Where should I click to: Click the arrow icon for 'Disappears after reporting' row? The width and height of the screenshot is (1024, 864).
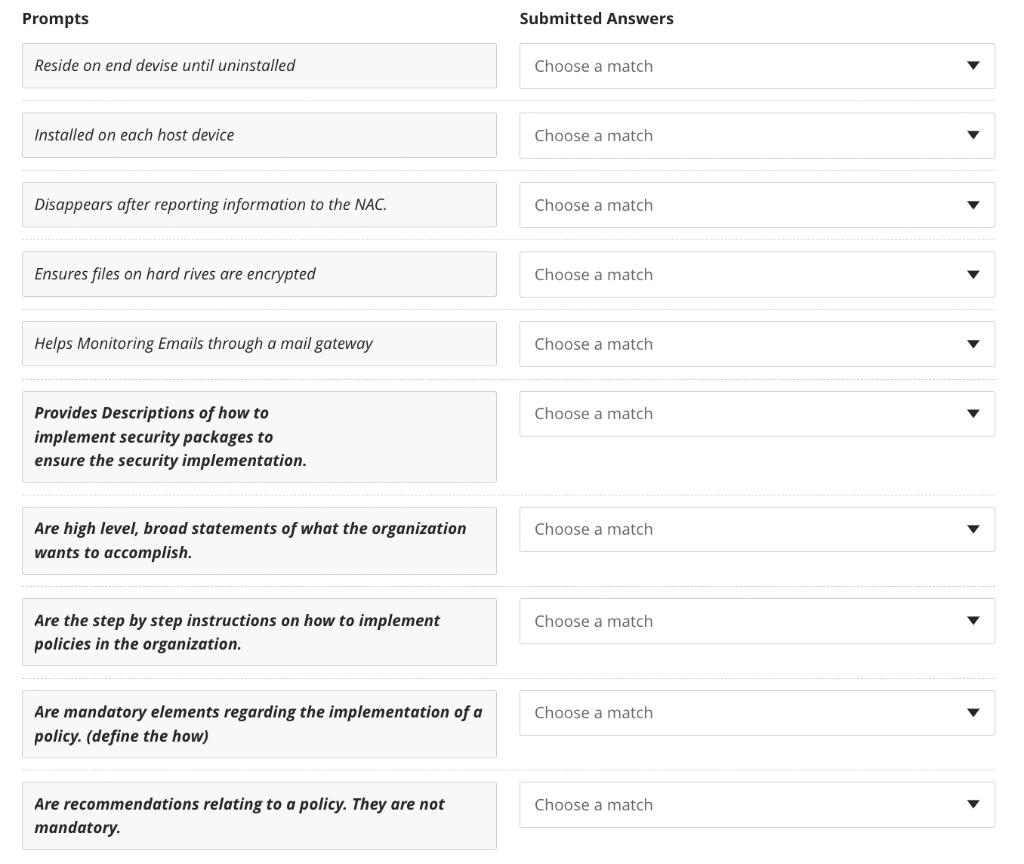pos(973,205)
